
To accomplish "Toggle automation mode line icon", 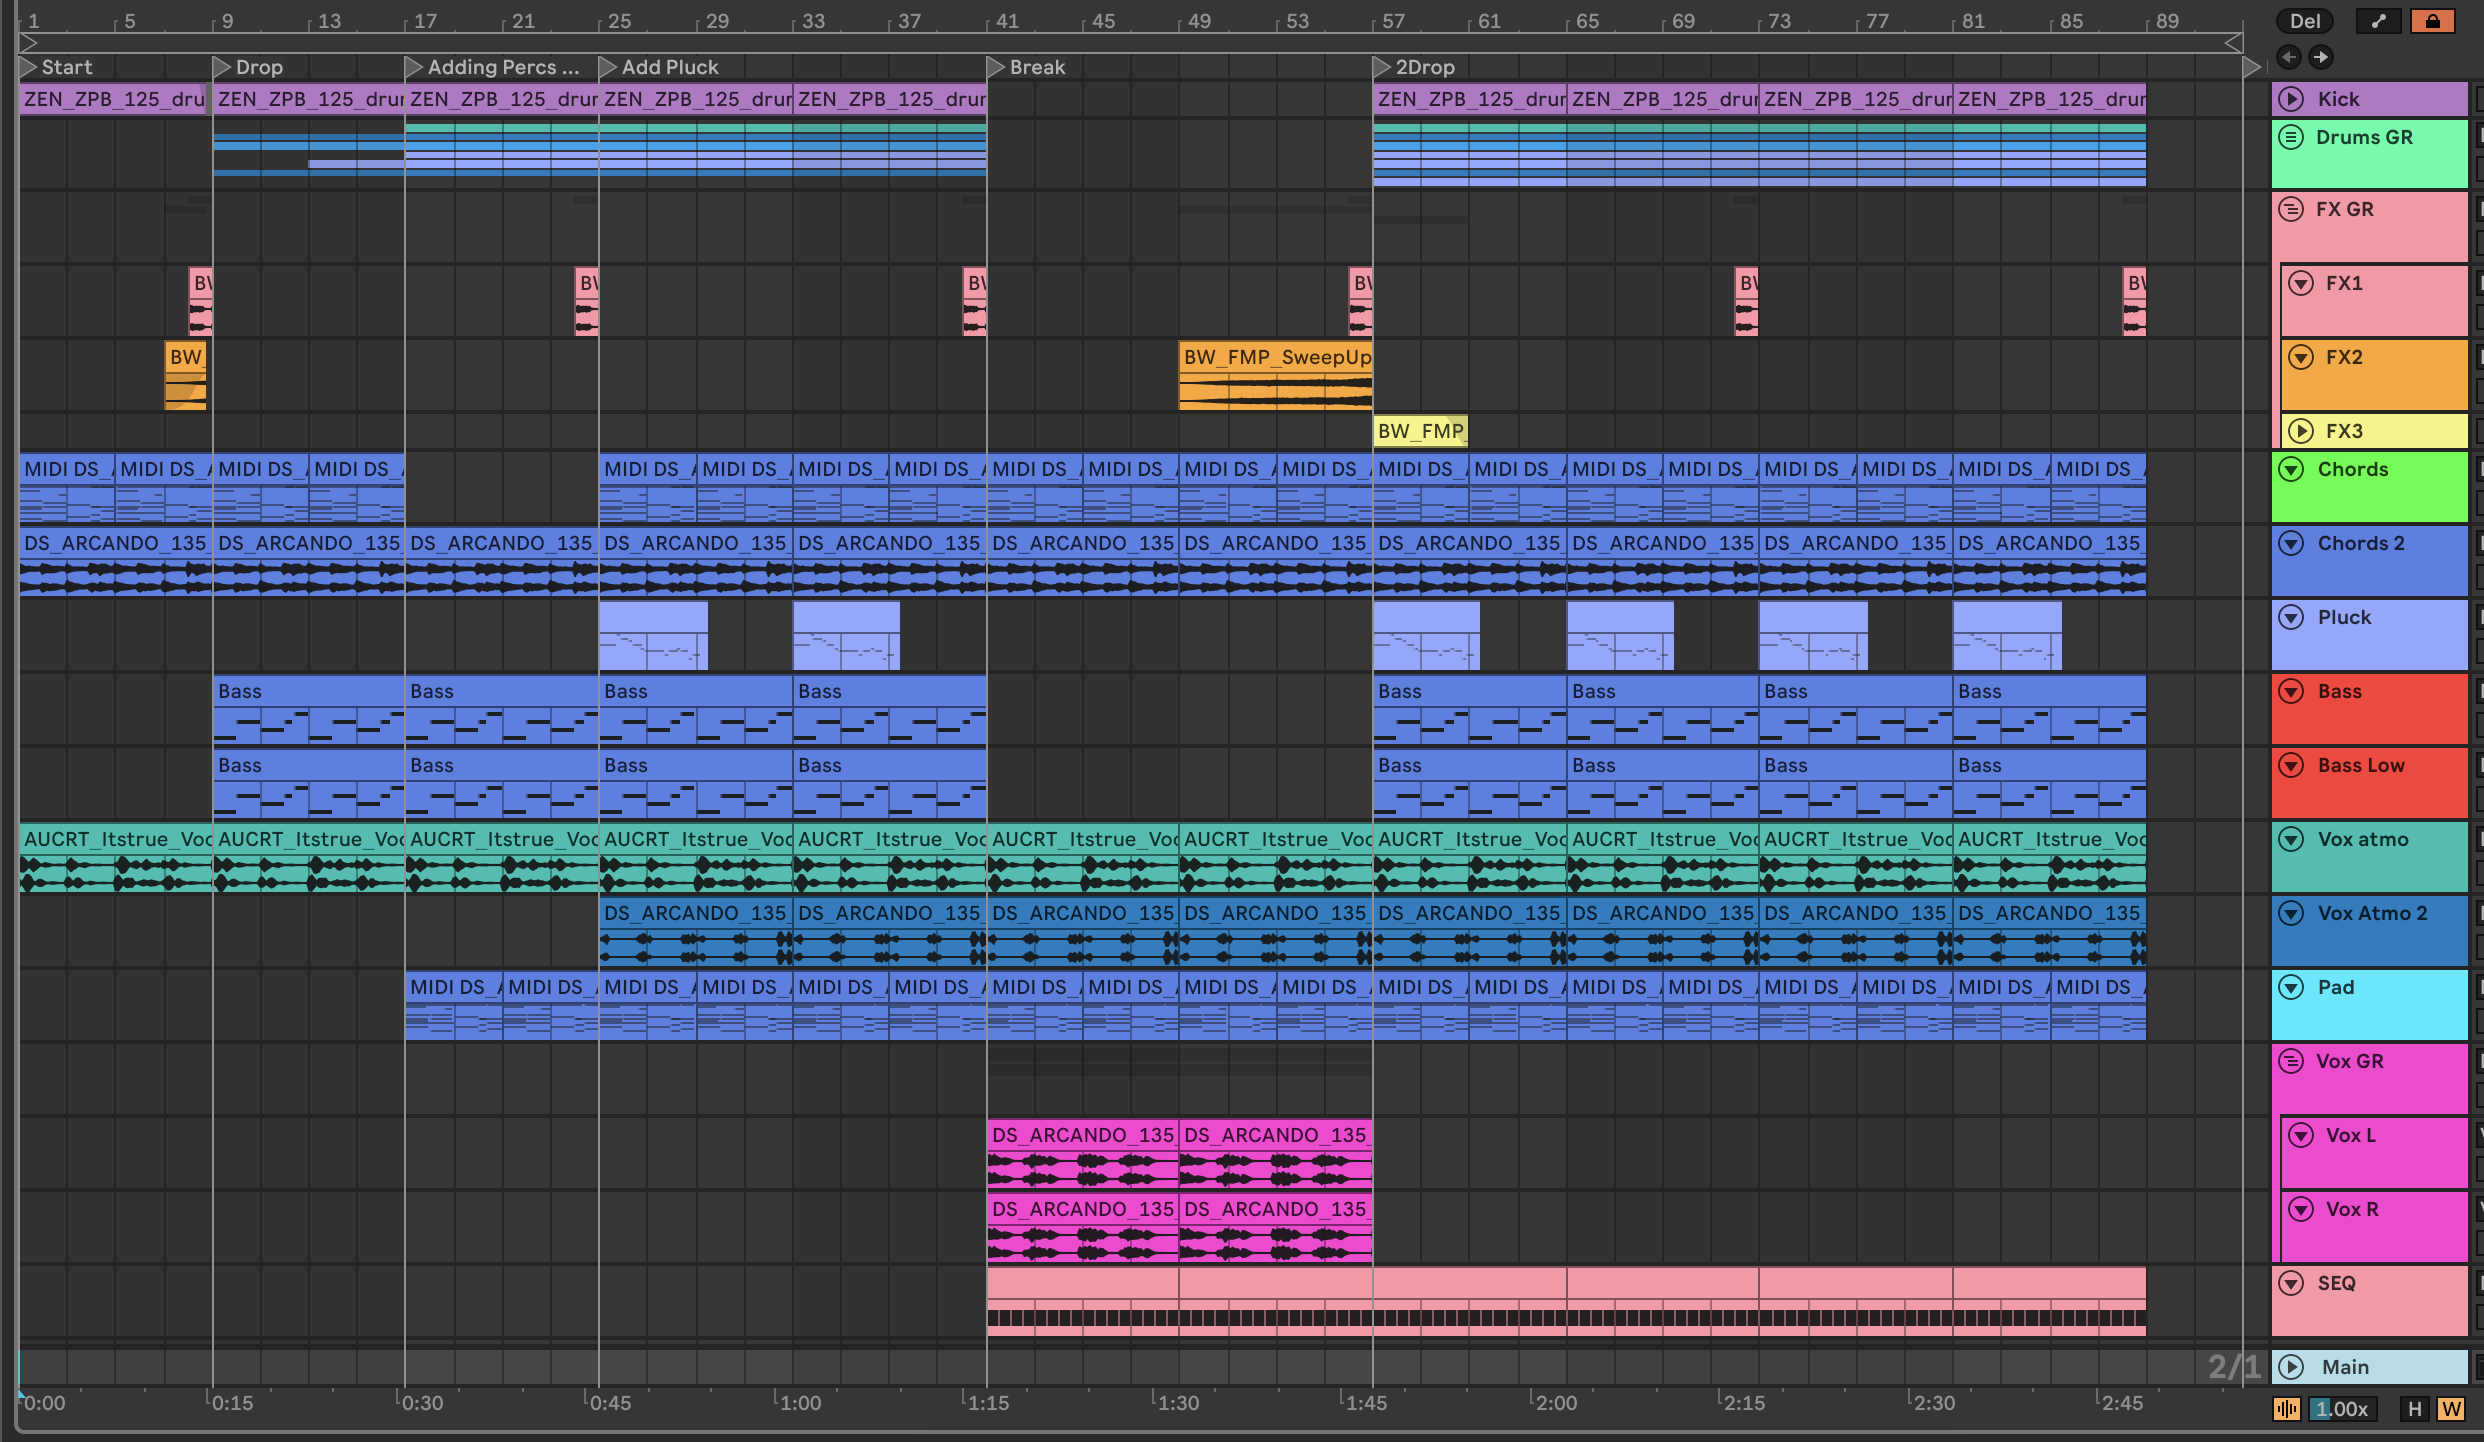I will [2378, 21].
